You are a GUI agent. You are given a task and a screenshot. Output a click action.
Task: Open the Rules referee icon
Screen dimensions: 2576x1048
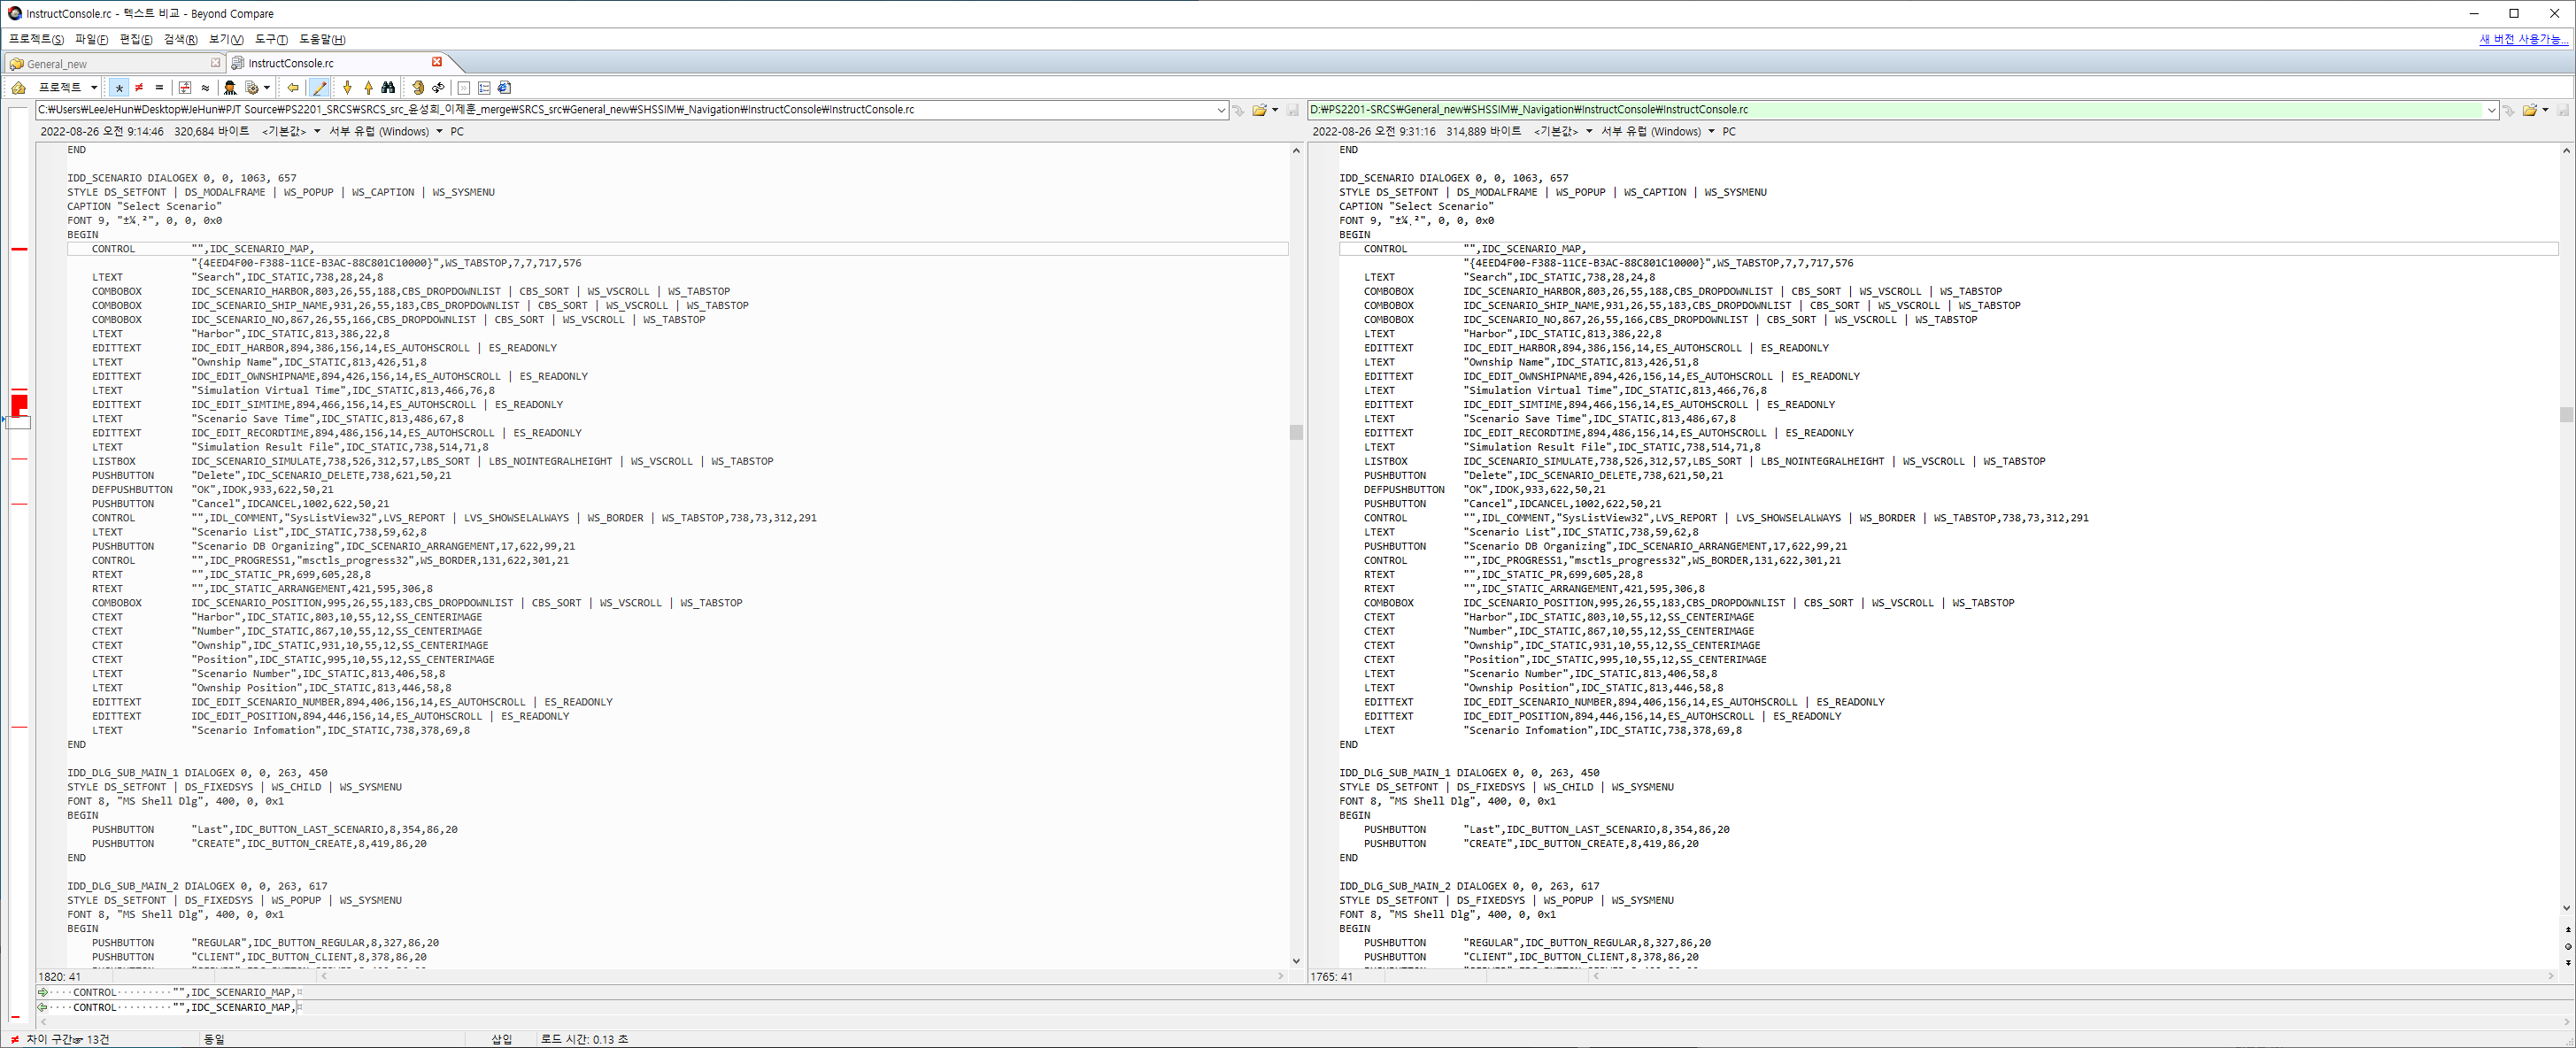click(230, 88)
